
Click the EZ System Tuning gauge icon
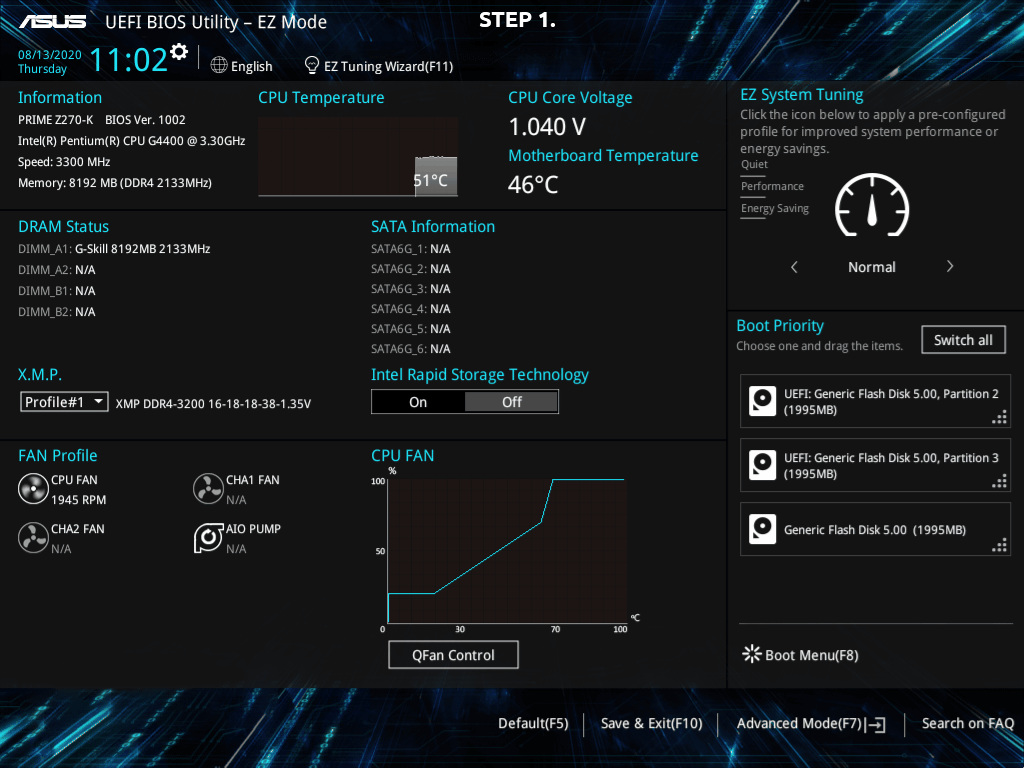click(872, 205)
